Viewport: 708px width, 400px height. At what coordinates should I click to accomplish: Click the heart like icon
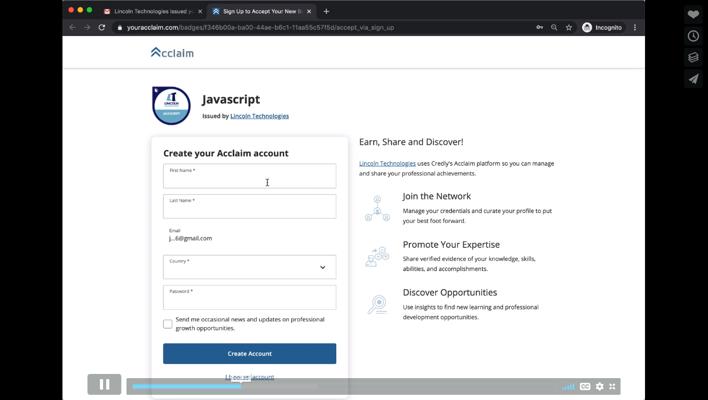(694, 14)
